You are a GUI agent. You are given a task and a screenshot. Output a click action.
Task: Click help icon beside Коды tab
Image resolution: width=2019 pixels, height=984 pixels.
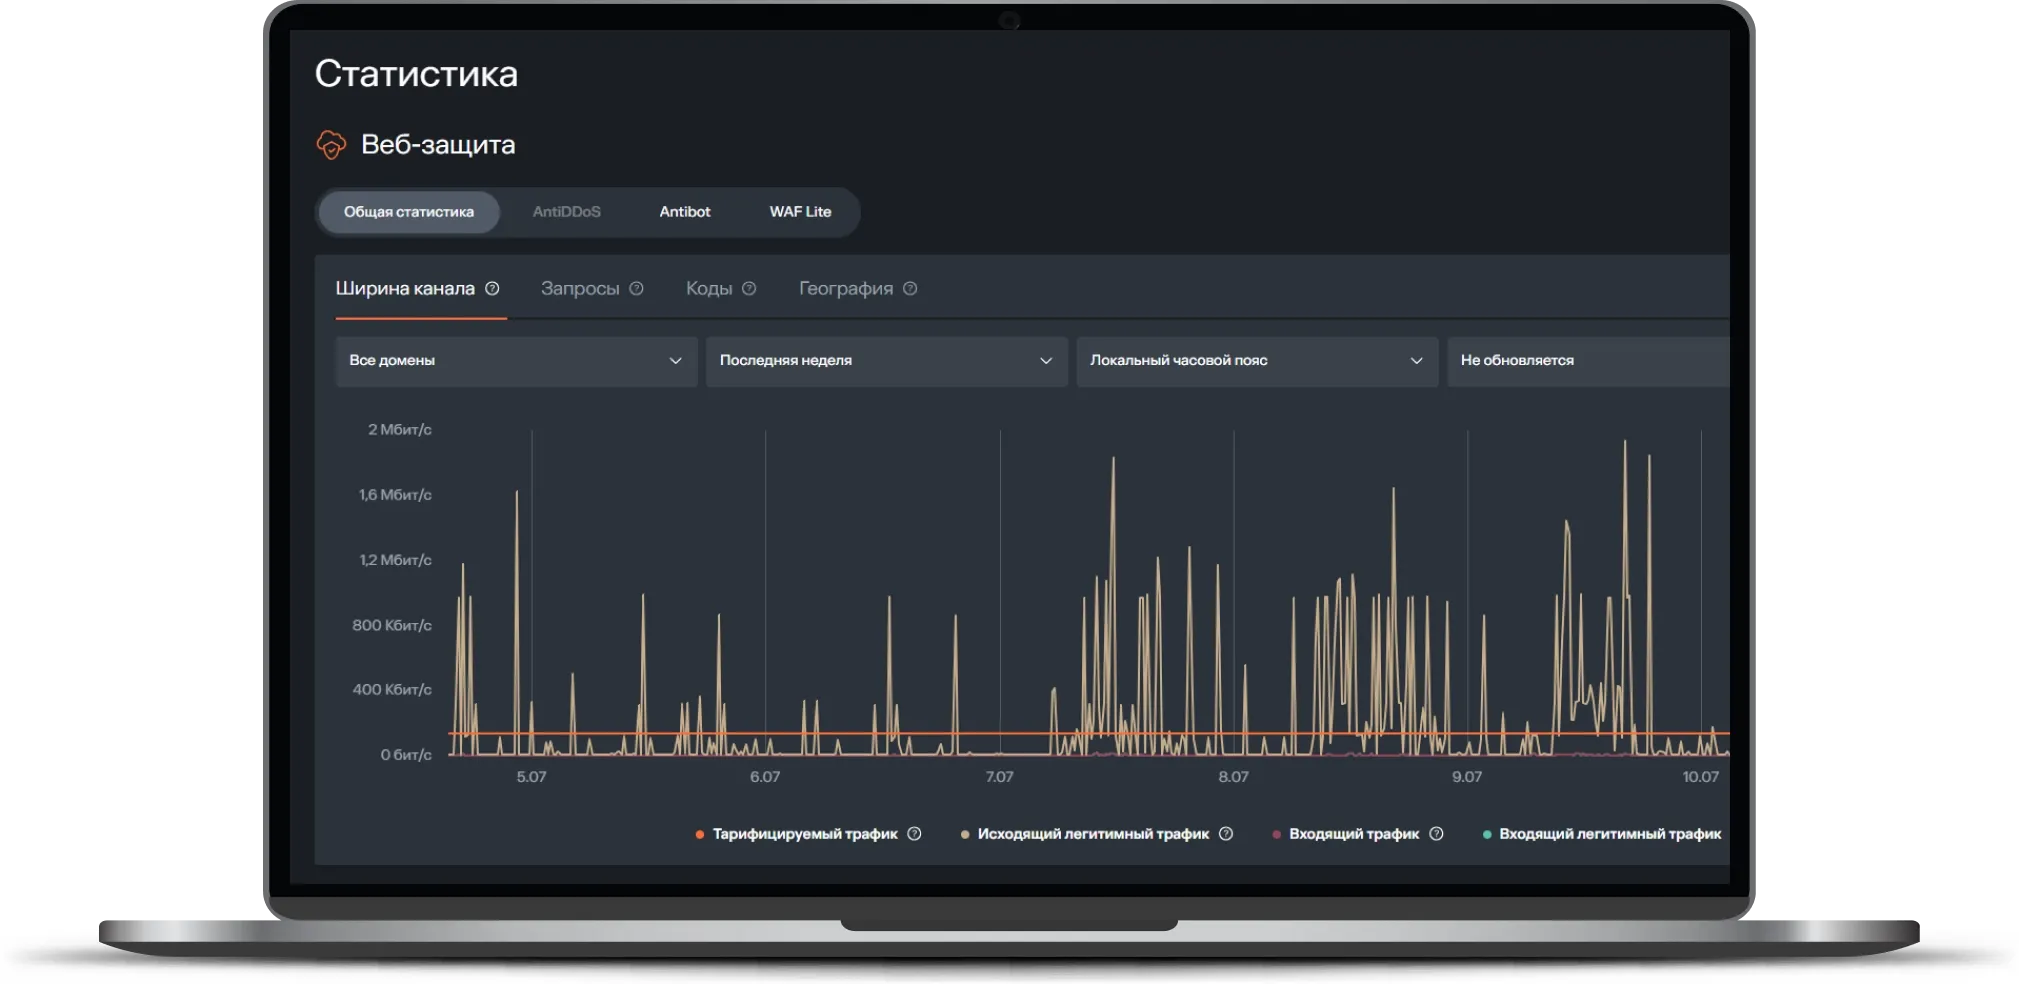(749, 289)
